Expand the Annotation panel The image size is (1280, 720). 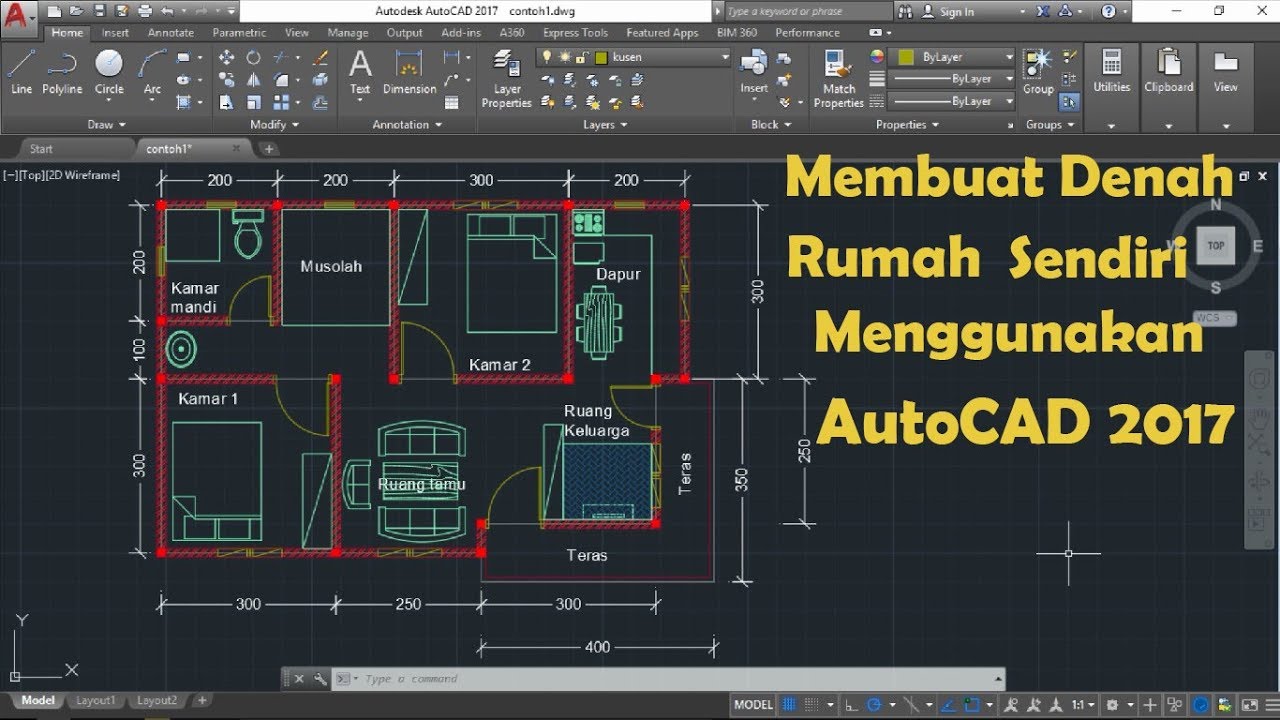tap(407, 125)
